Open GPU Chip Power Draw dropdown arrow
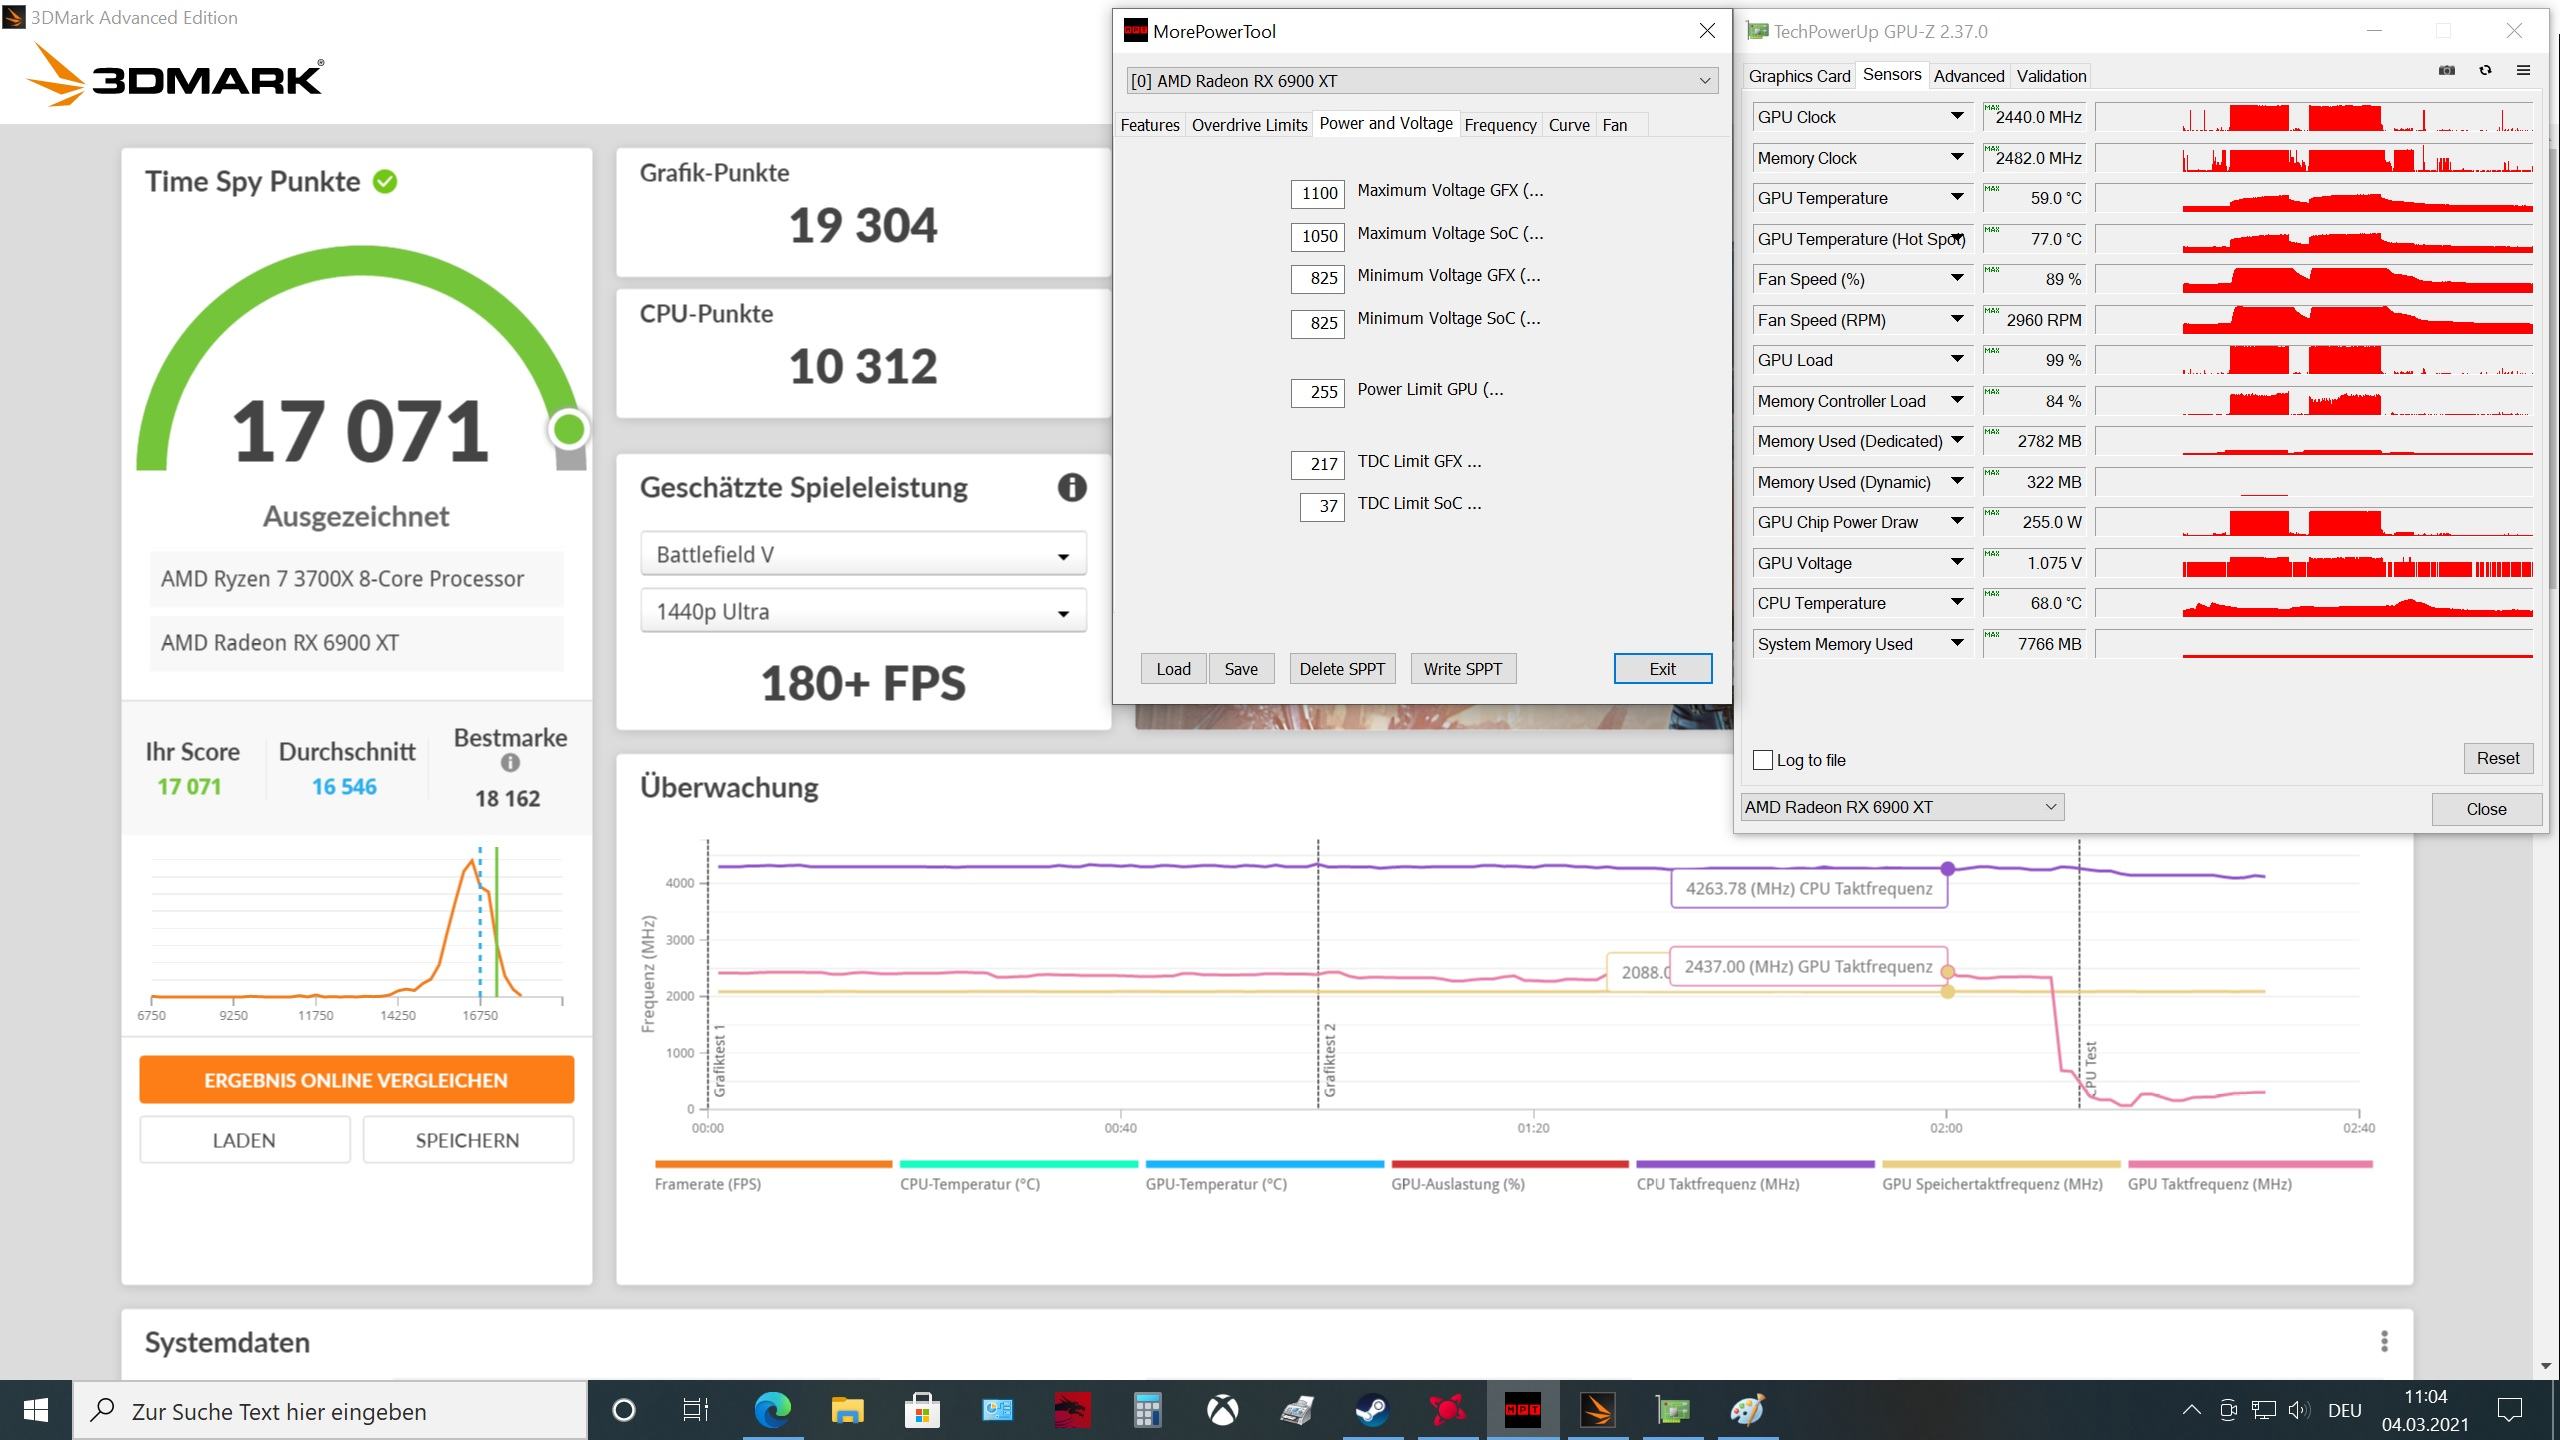This screenshot has width=2560, height=1440. click(x=1957, y=521)
